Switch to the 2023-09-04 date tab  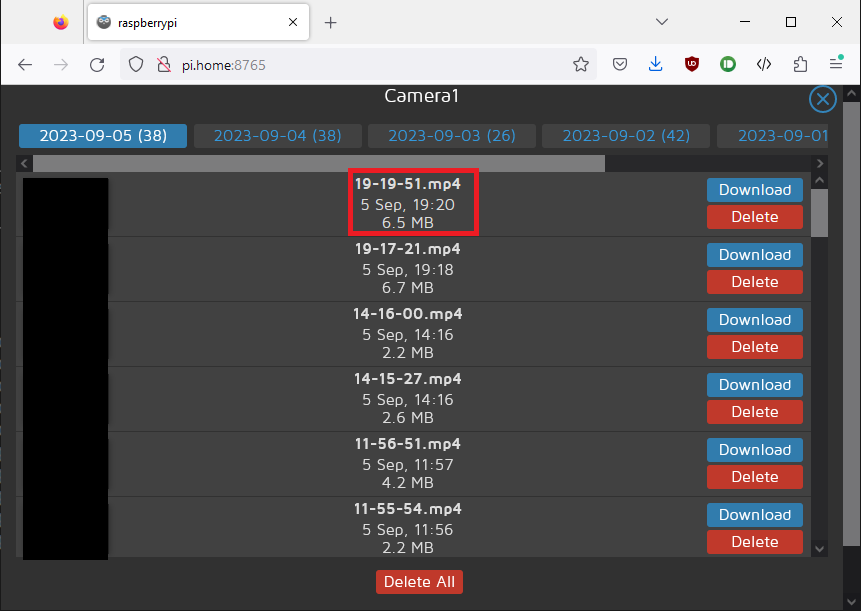pyautogui.click(x=277, y=136)
